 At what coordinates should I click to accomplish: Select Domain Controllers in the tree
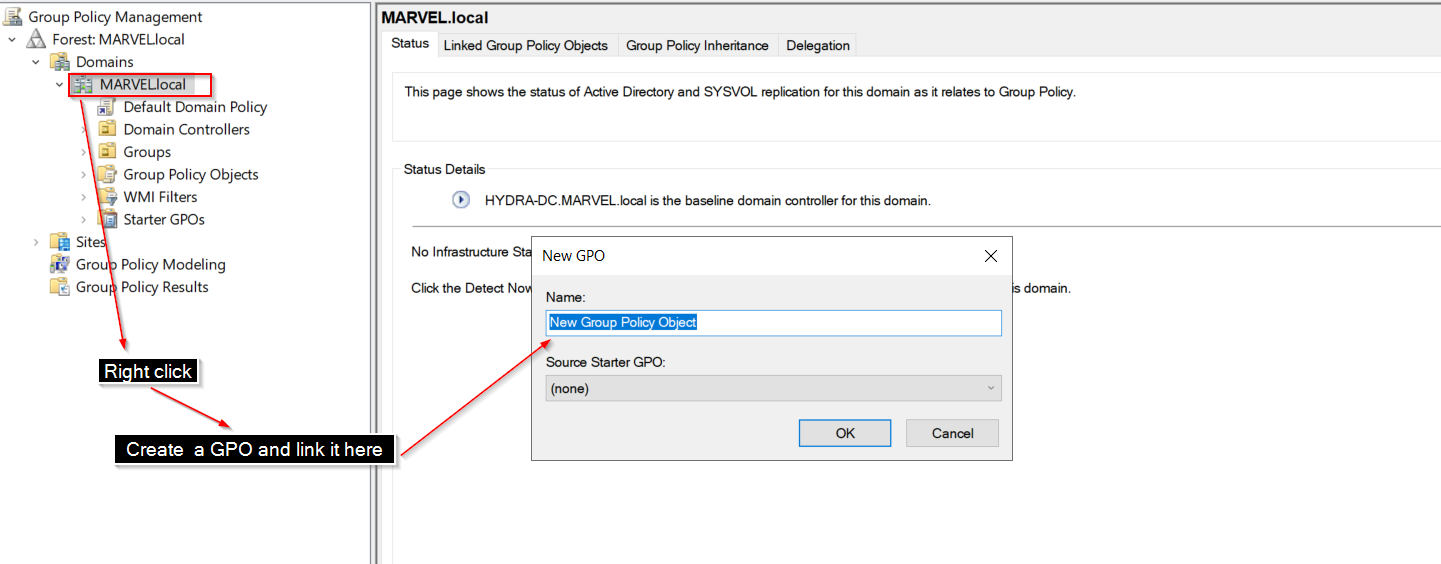(187, 129)
